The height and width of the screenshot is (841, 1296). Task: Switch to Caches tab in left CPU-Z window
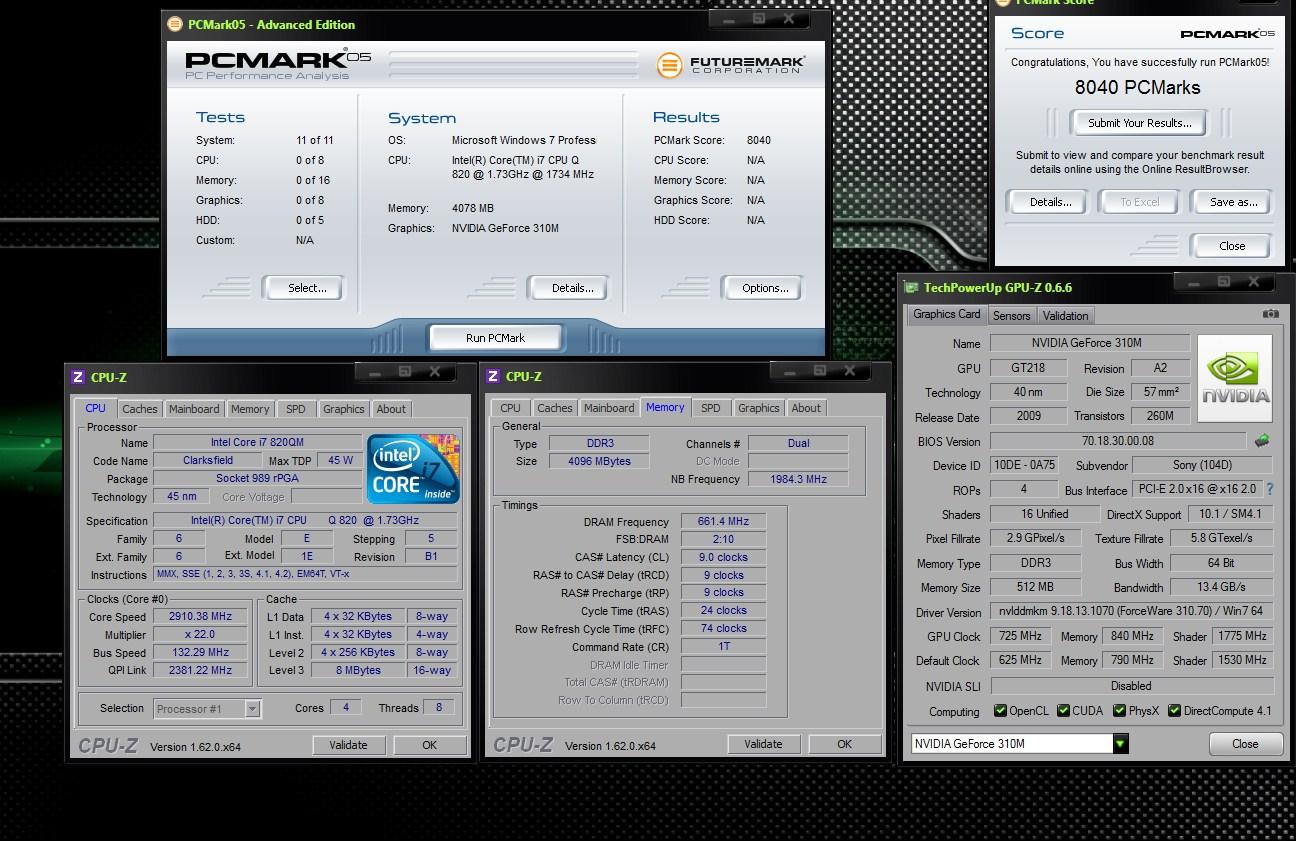tap(140, 409)
